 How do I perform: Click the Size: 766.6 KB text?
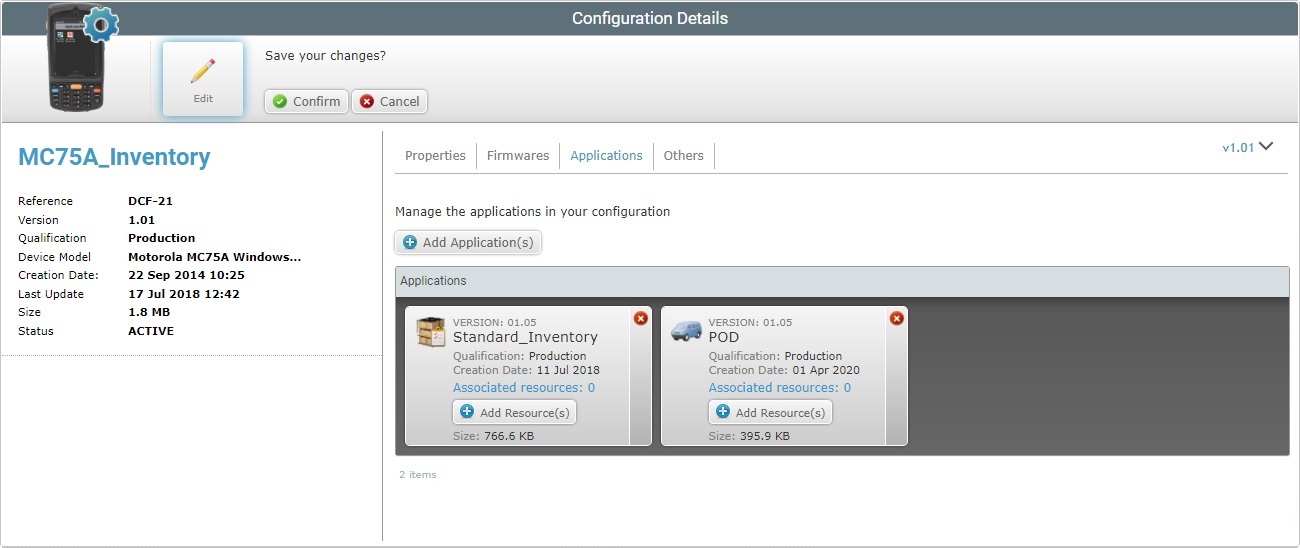pyautogui.click(x=493, y=436)
